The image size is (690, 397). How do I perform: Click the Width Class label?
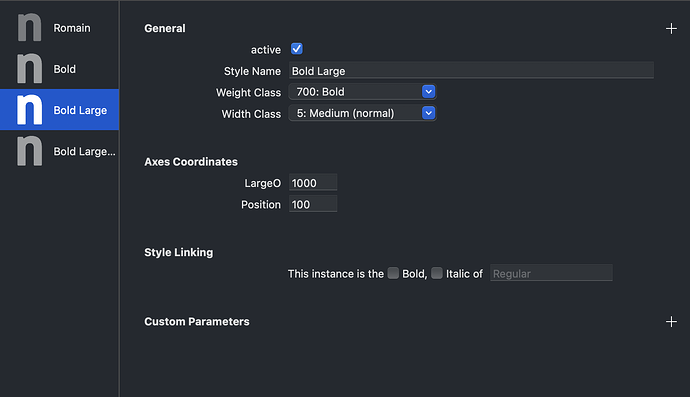coord(251,114)
